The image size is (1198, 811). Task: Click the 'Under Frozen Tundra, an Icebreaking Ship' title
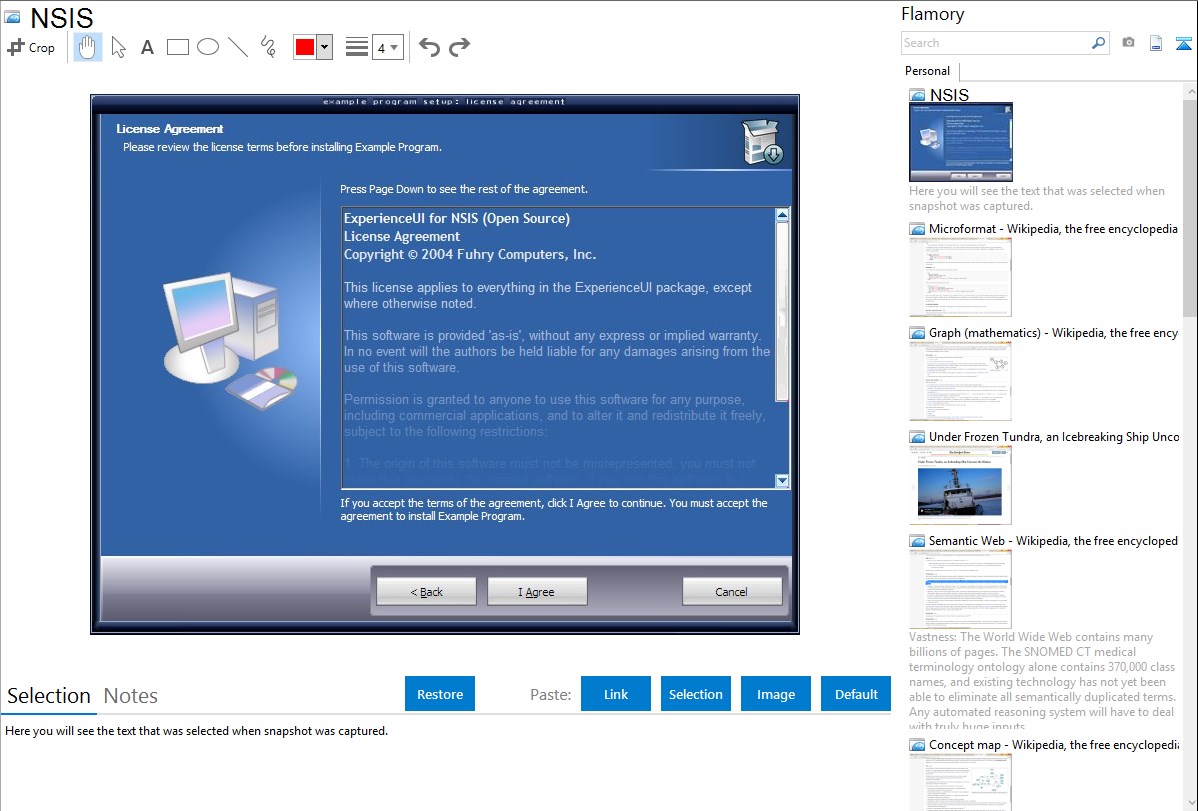1054,437
